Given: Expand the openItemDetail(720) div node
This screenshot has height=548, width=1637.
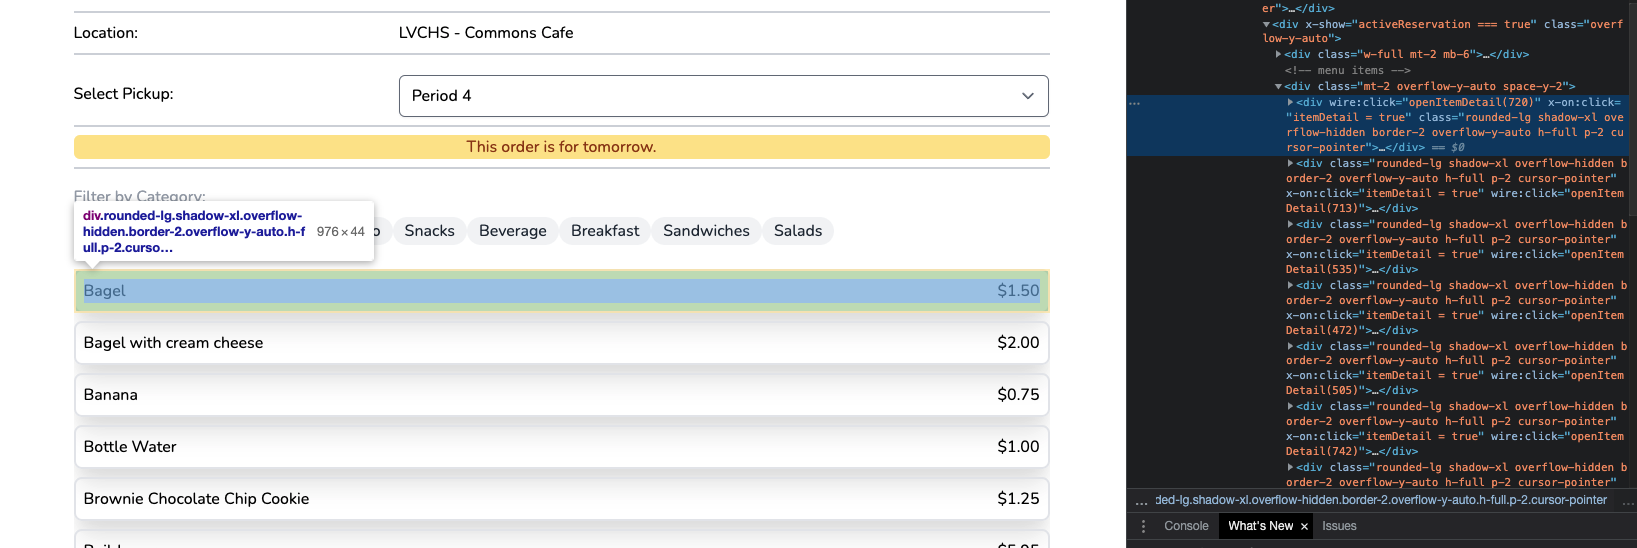Looking at the screenshot, I should (1291, 102).
